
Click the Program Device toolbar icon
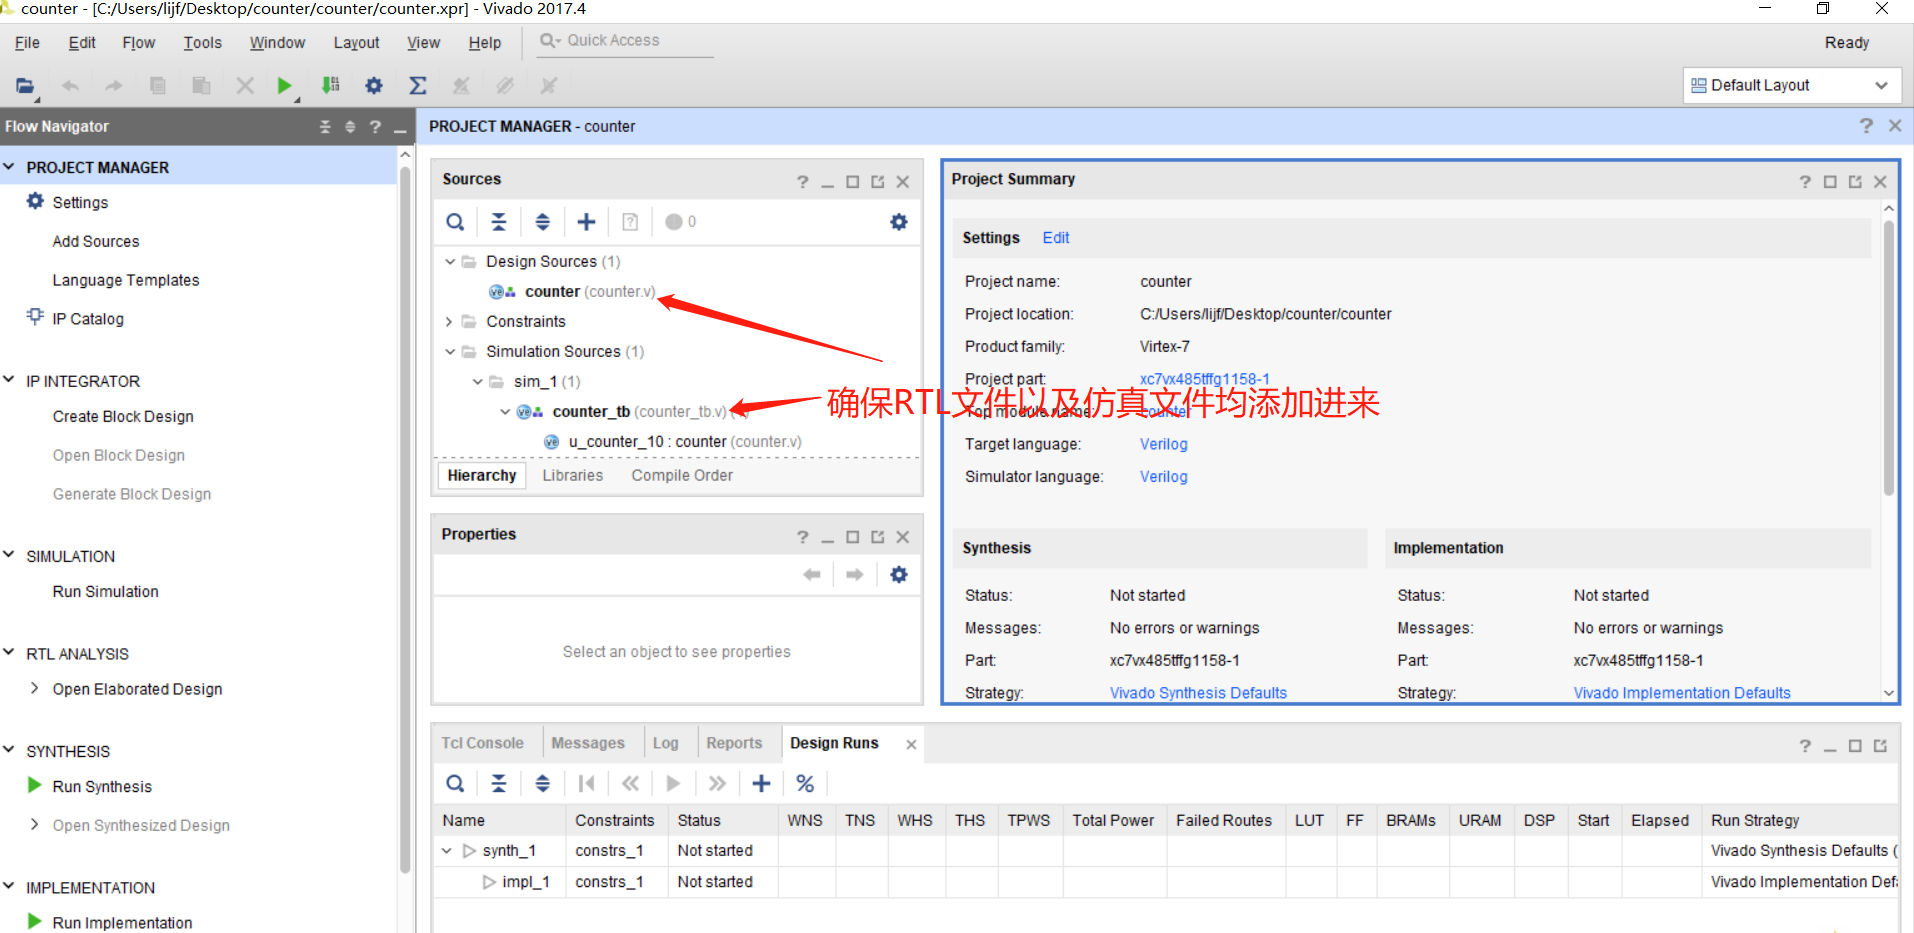click(x=330, y=86)
